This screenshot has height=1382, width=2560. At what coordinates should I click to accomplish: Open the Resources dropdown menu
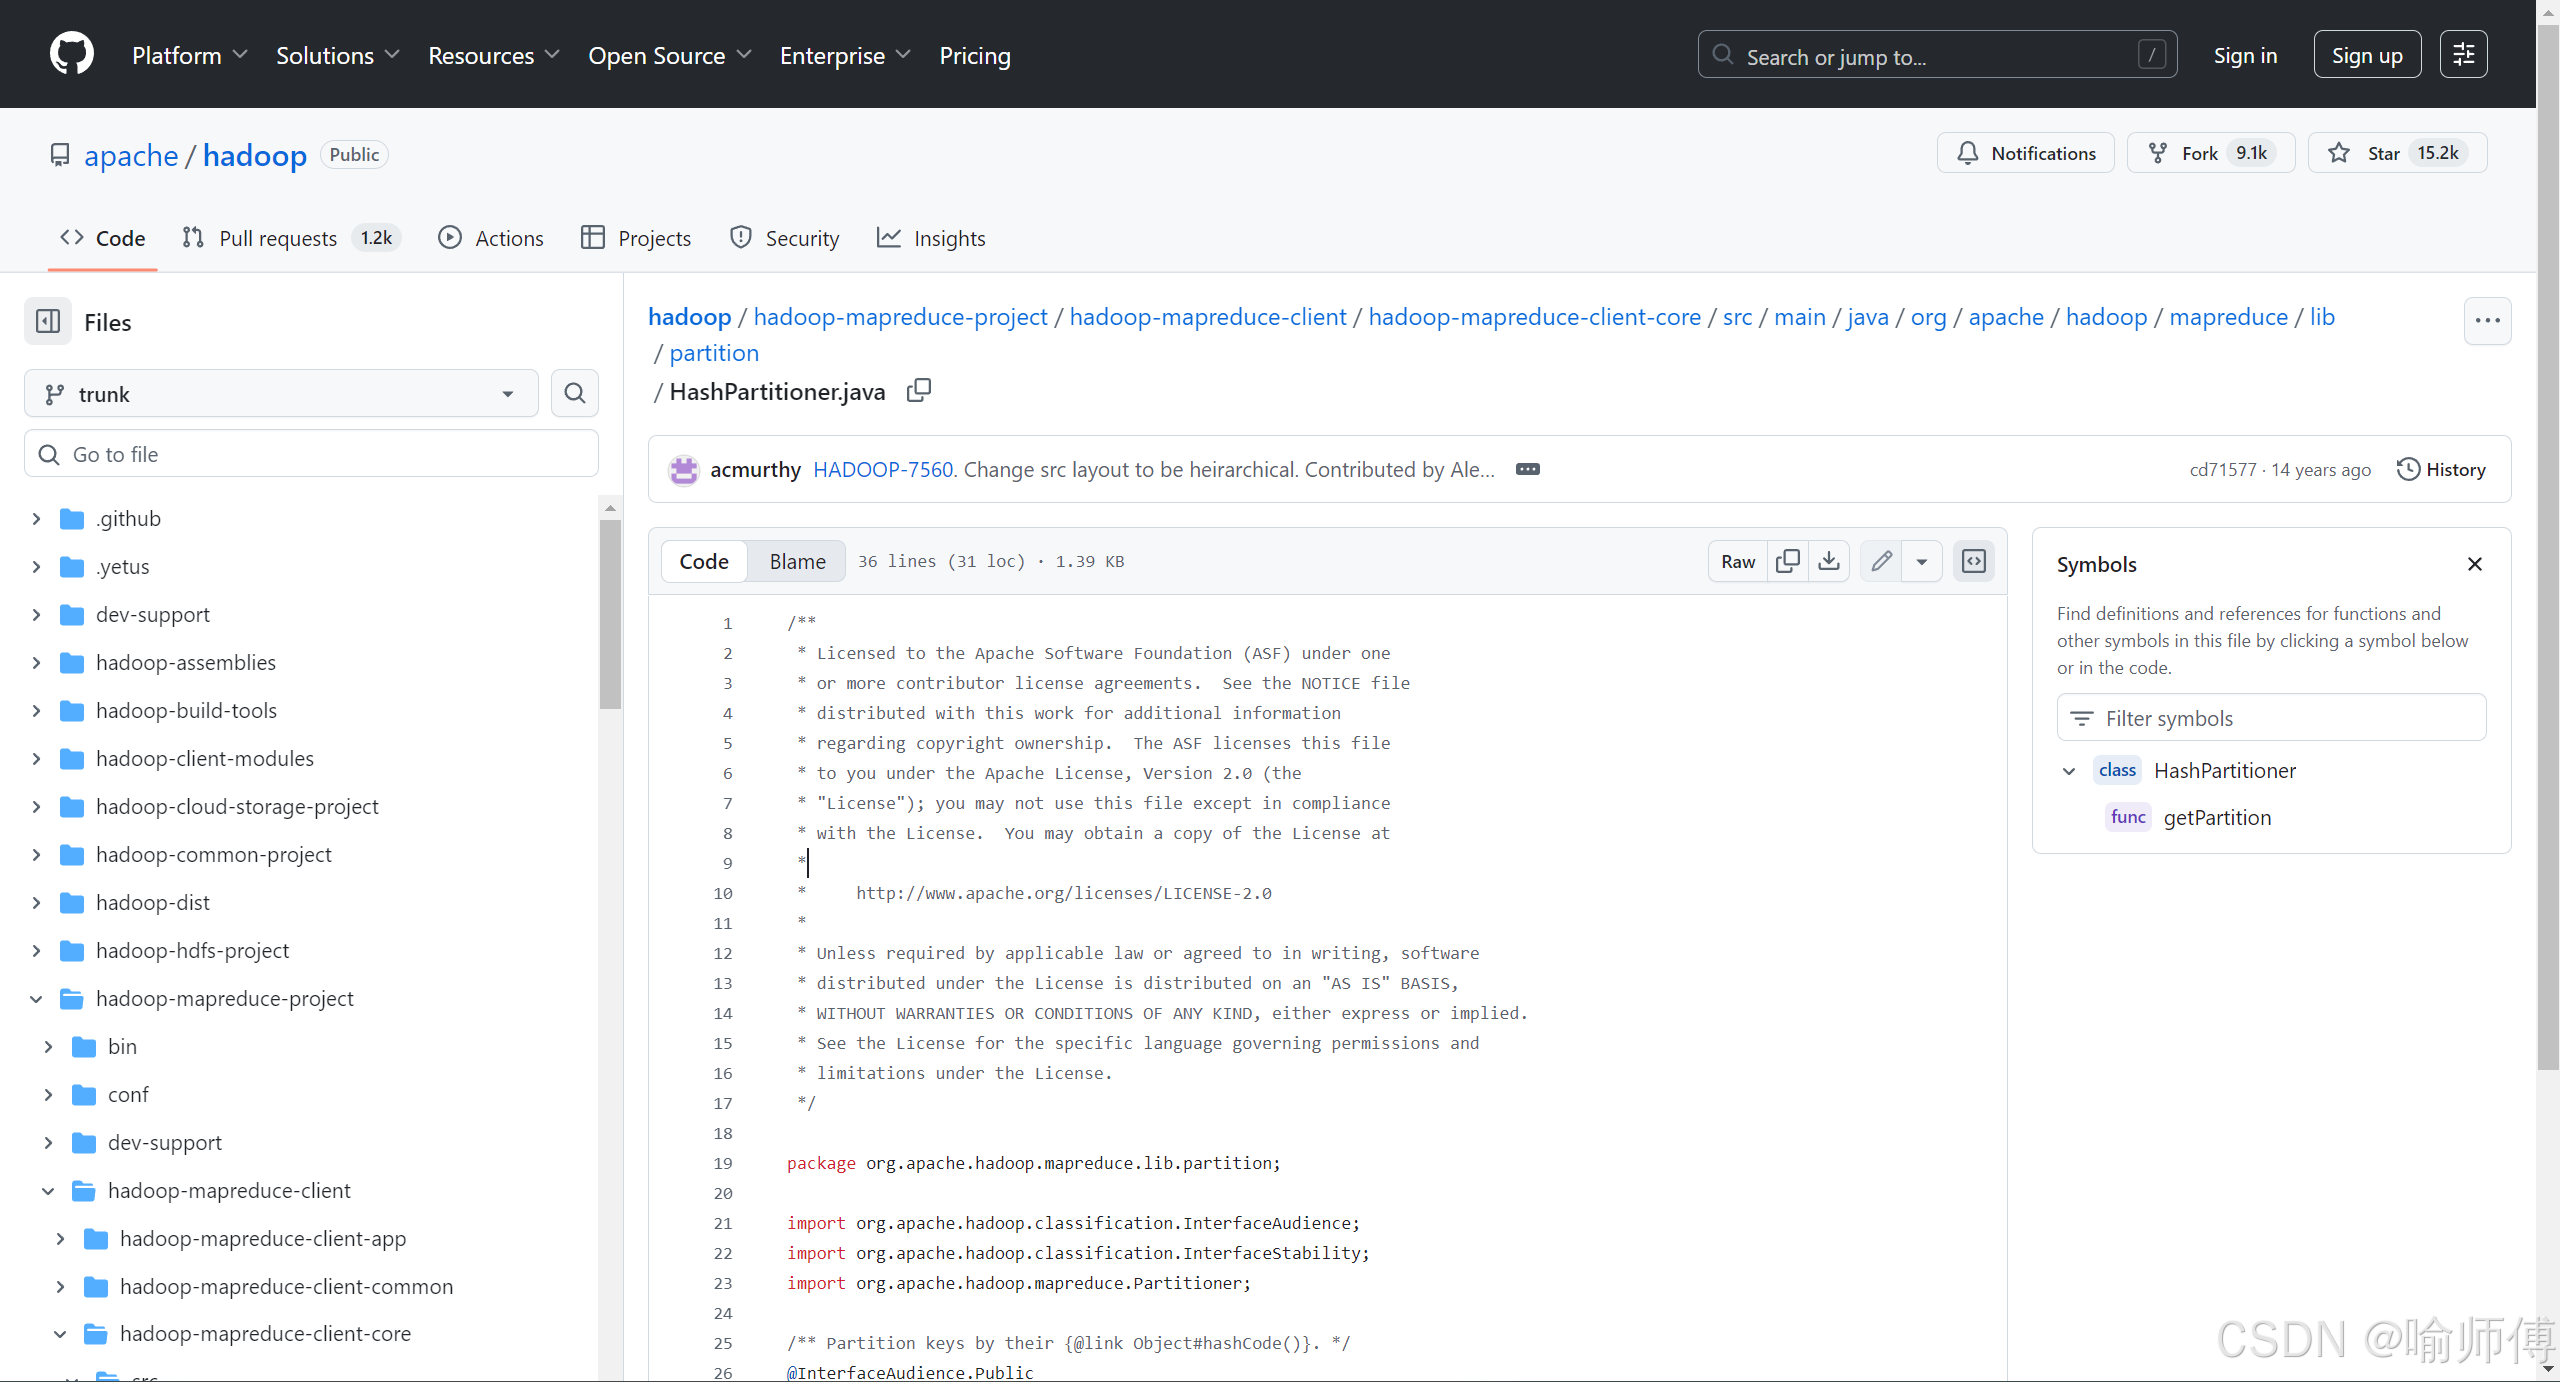[493, 55]
